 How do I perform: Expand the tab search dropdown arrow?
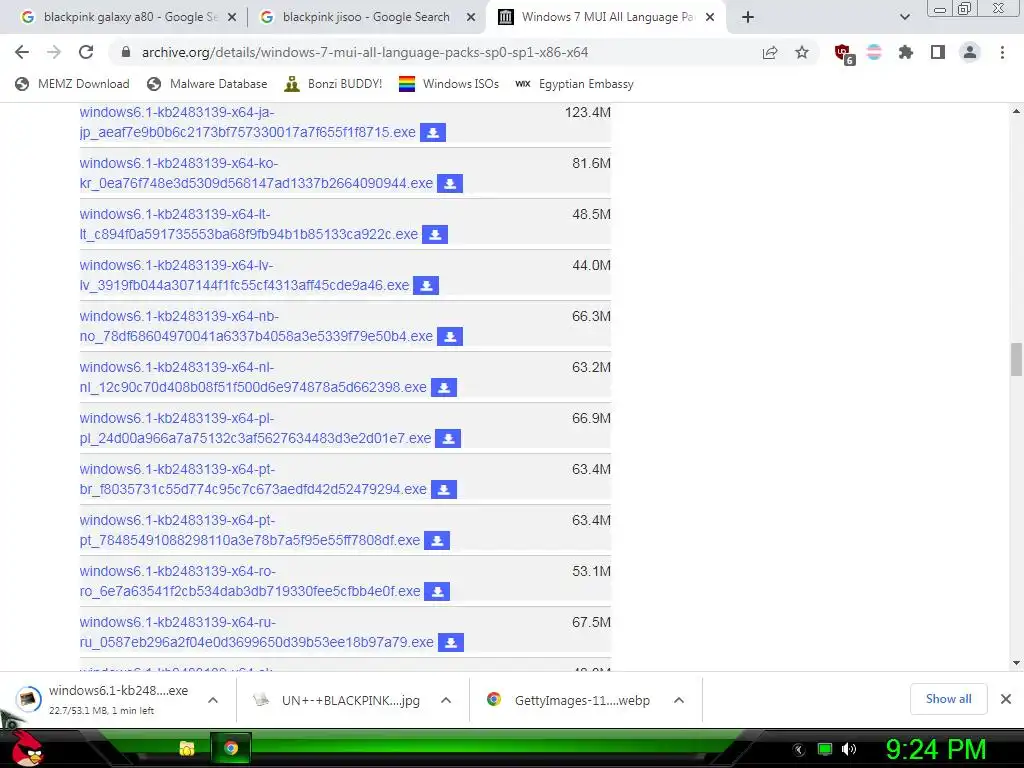point(904,17)
